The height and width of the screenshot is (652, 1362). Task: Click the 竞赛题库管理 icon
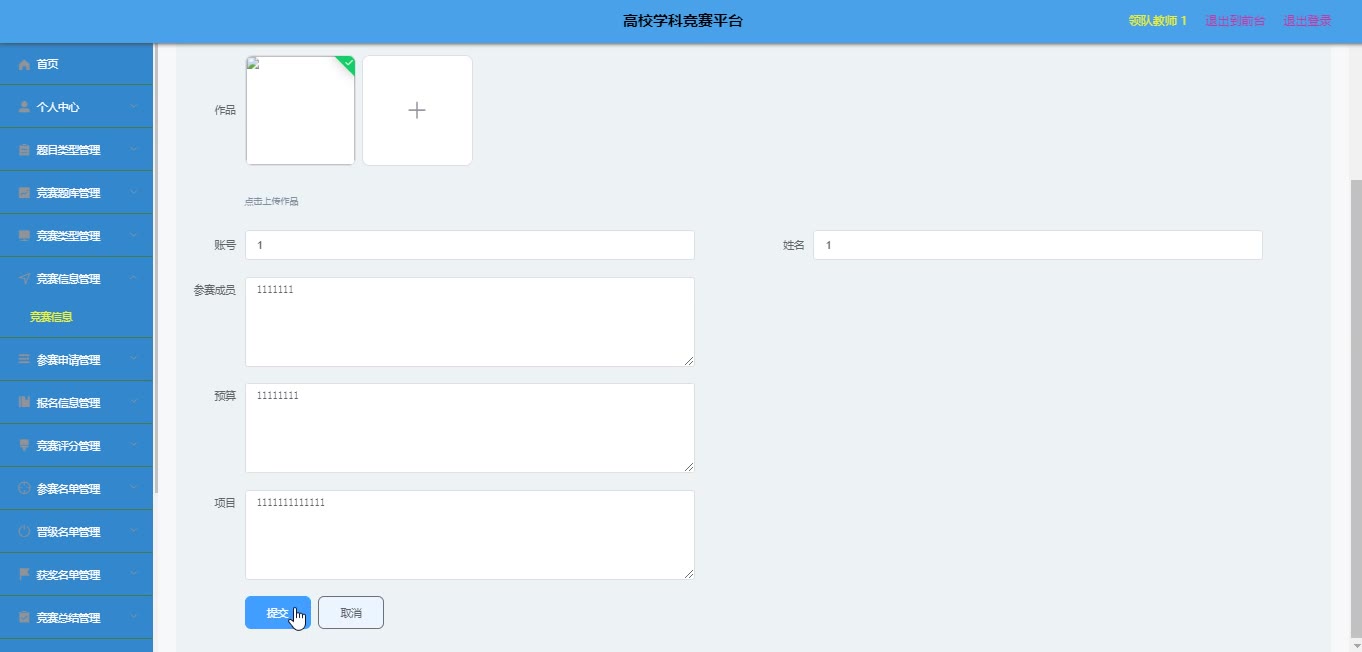click(x=24, y=193)
